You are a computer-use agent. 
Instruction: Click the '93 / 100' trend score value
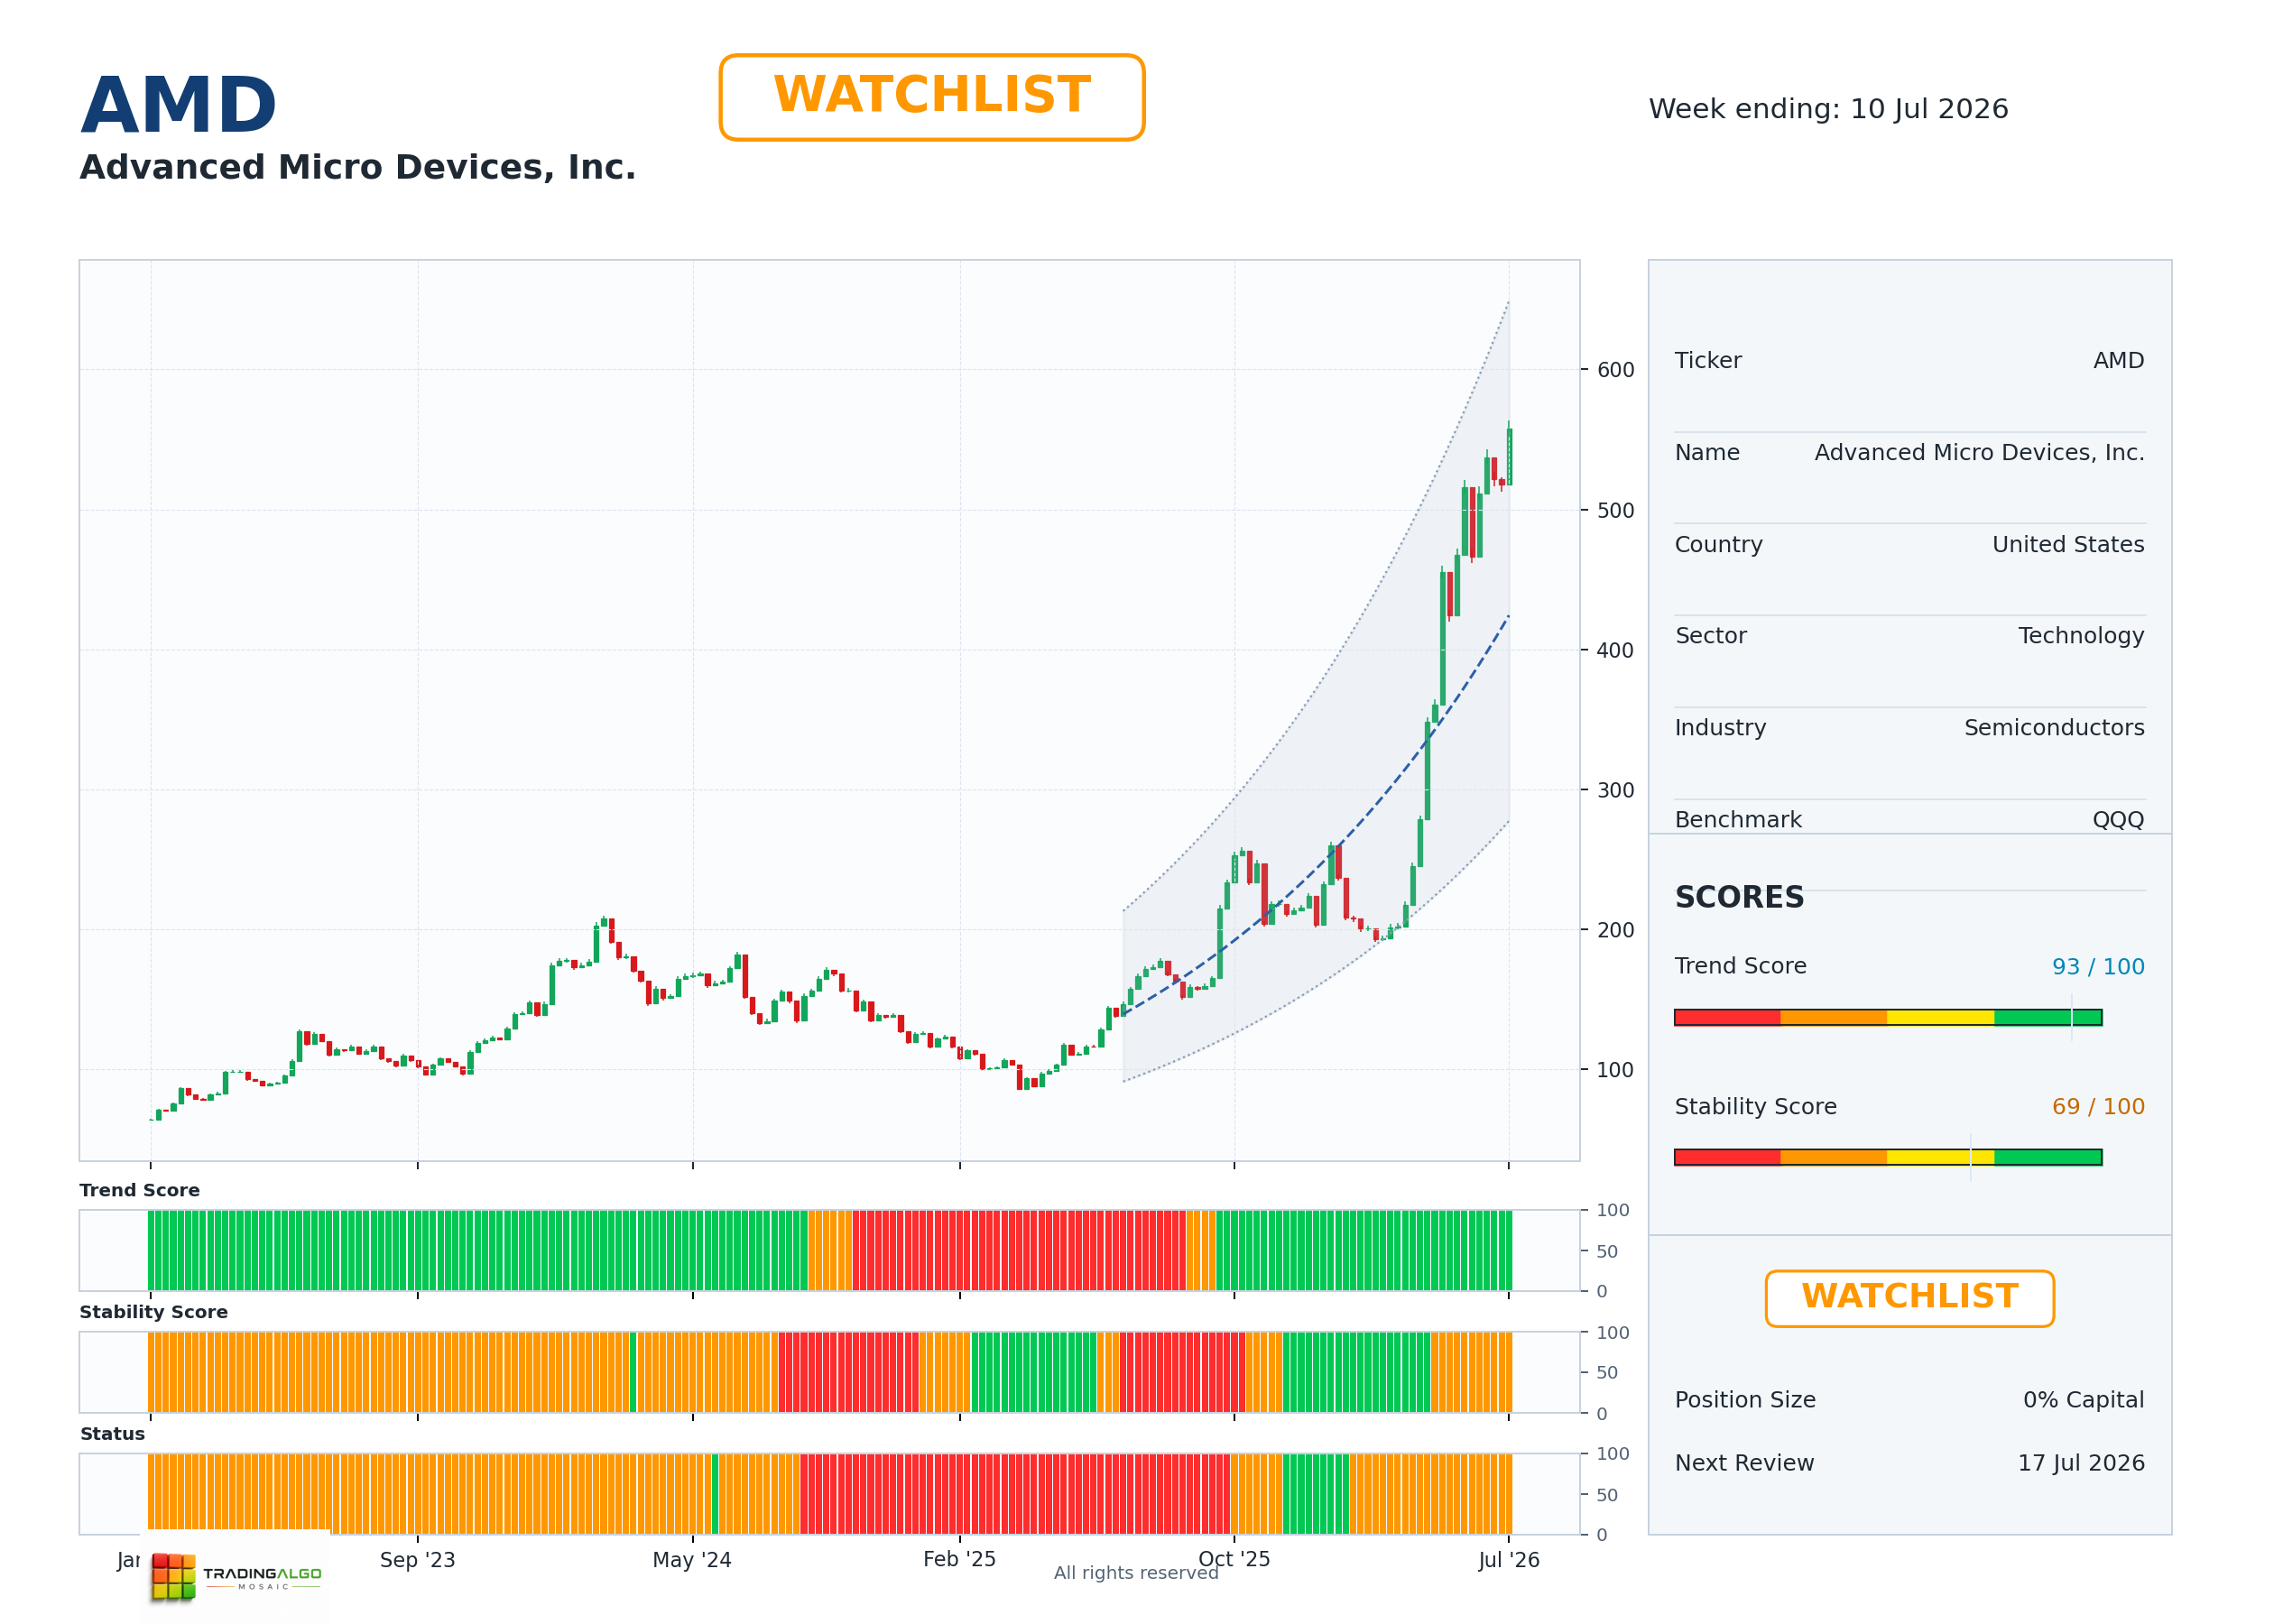point(2098,967)
